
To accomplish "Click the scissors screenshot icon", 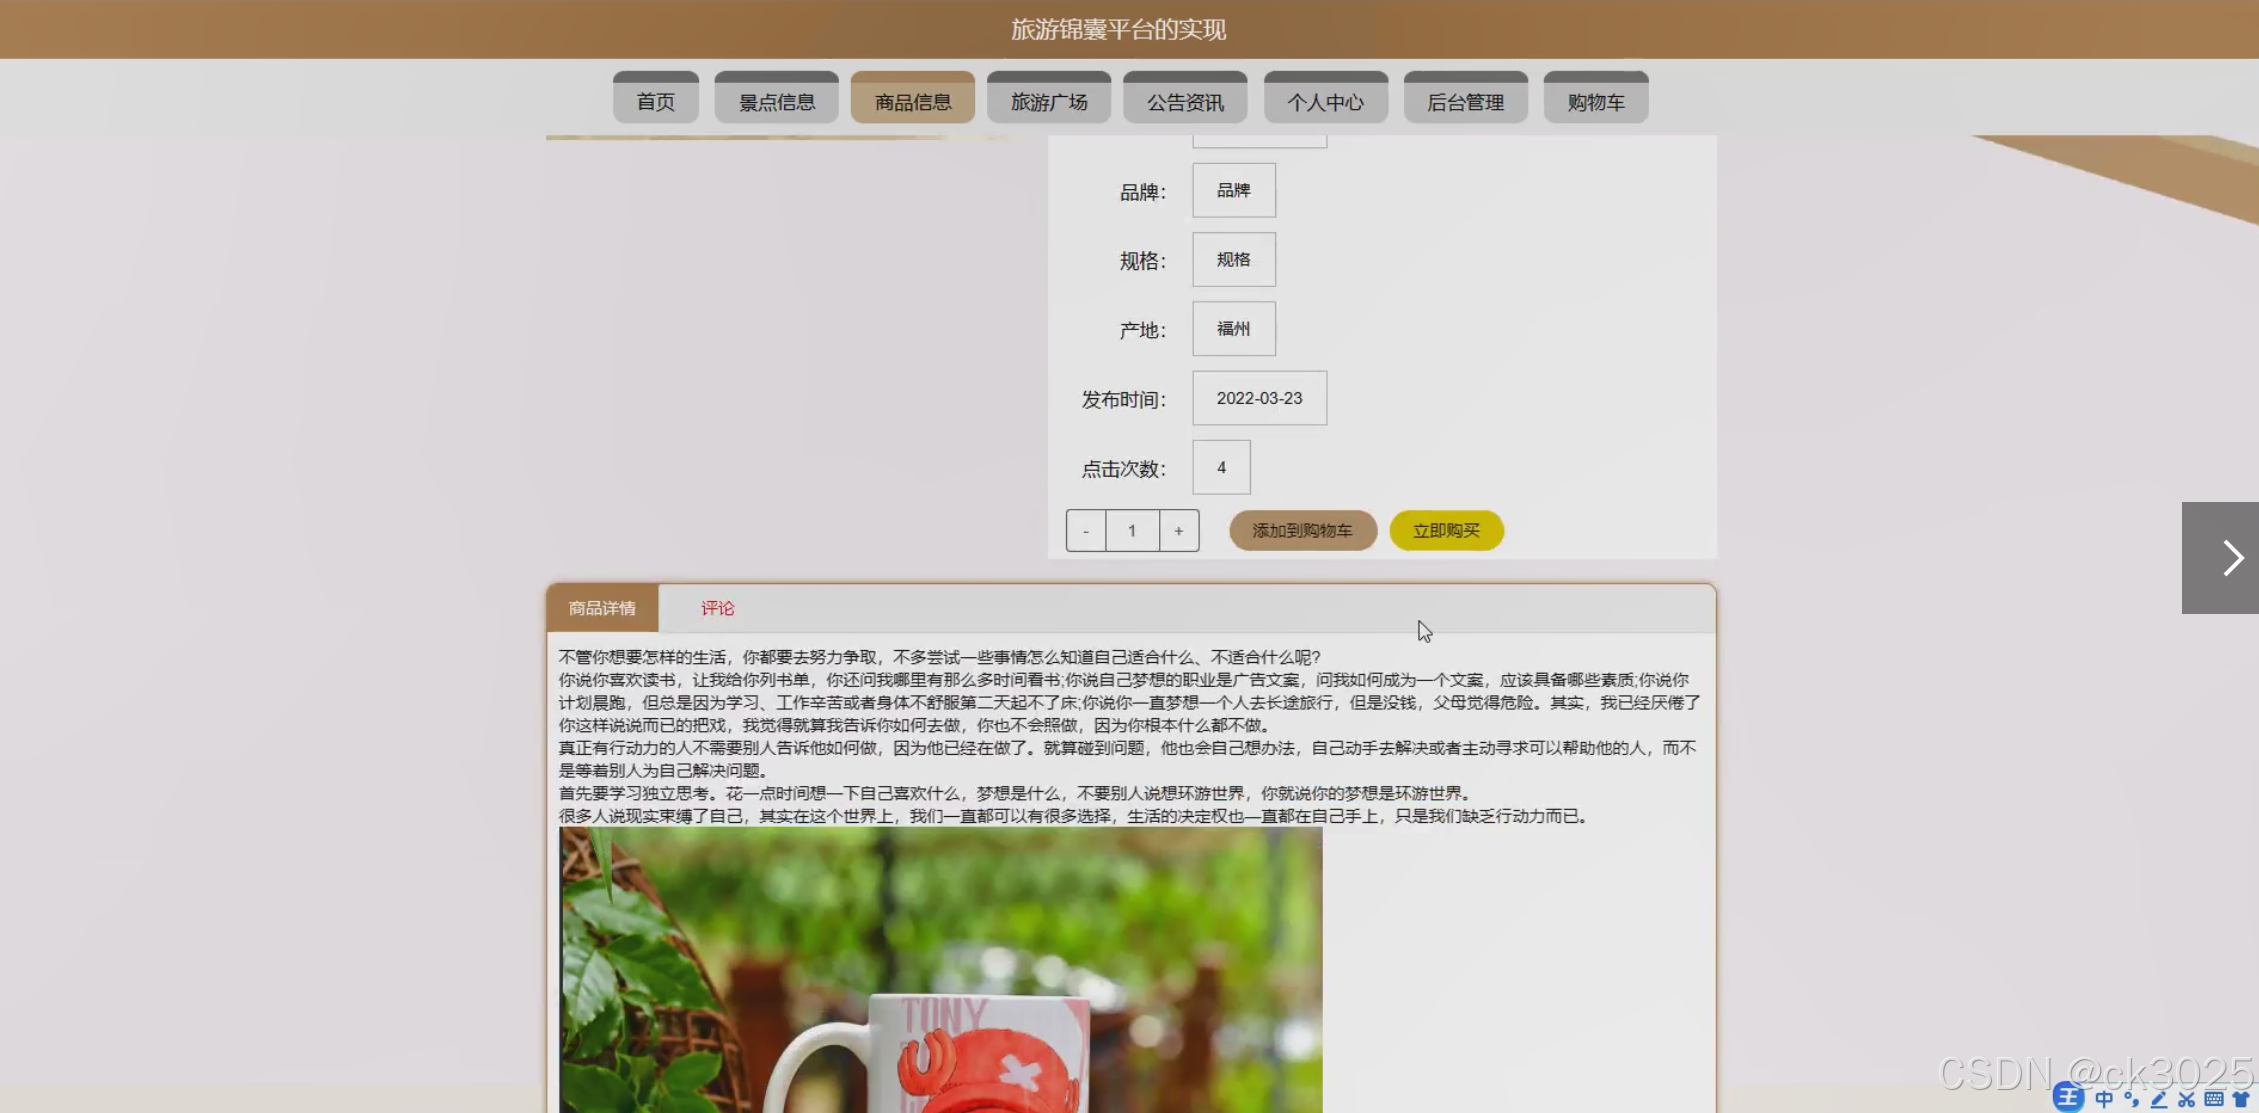I will pyautogui.click(x=2186, y=1099).
